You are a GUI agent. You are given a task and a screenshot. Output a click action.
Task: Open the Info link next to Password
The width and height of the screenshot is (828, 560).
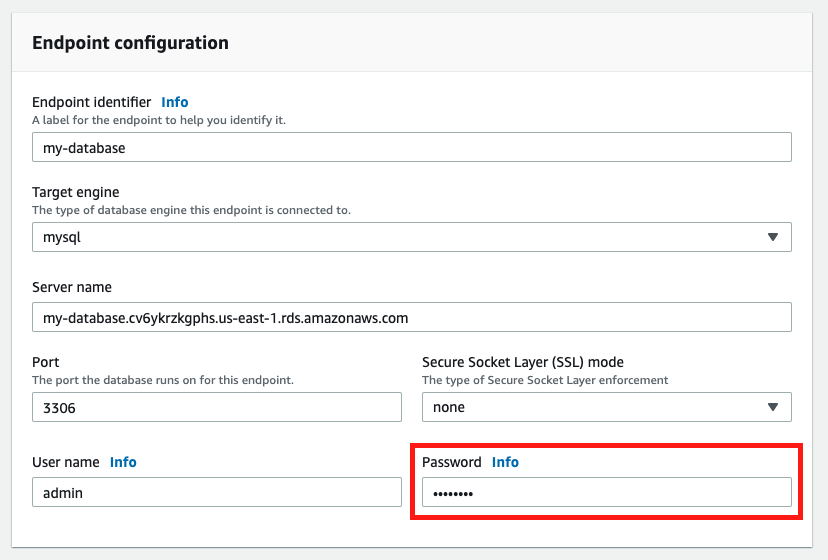(505, 462)
